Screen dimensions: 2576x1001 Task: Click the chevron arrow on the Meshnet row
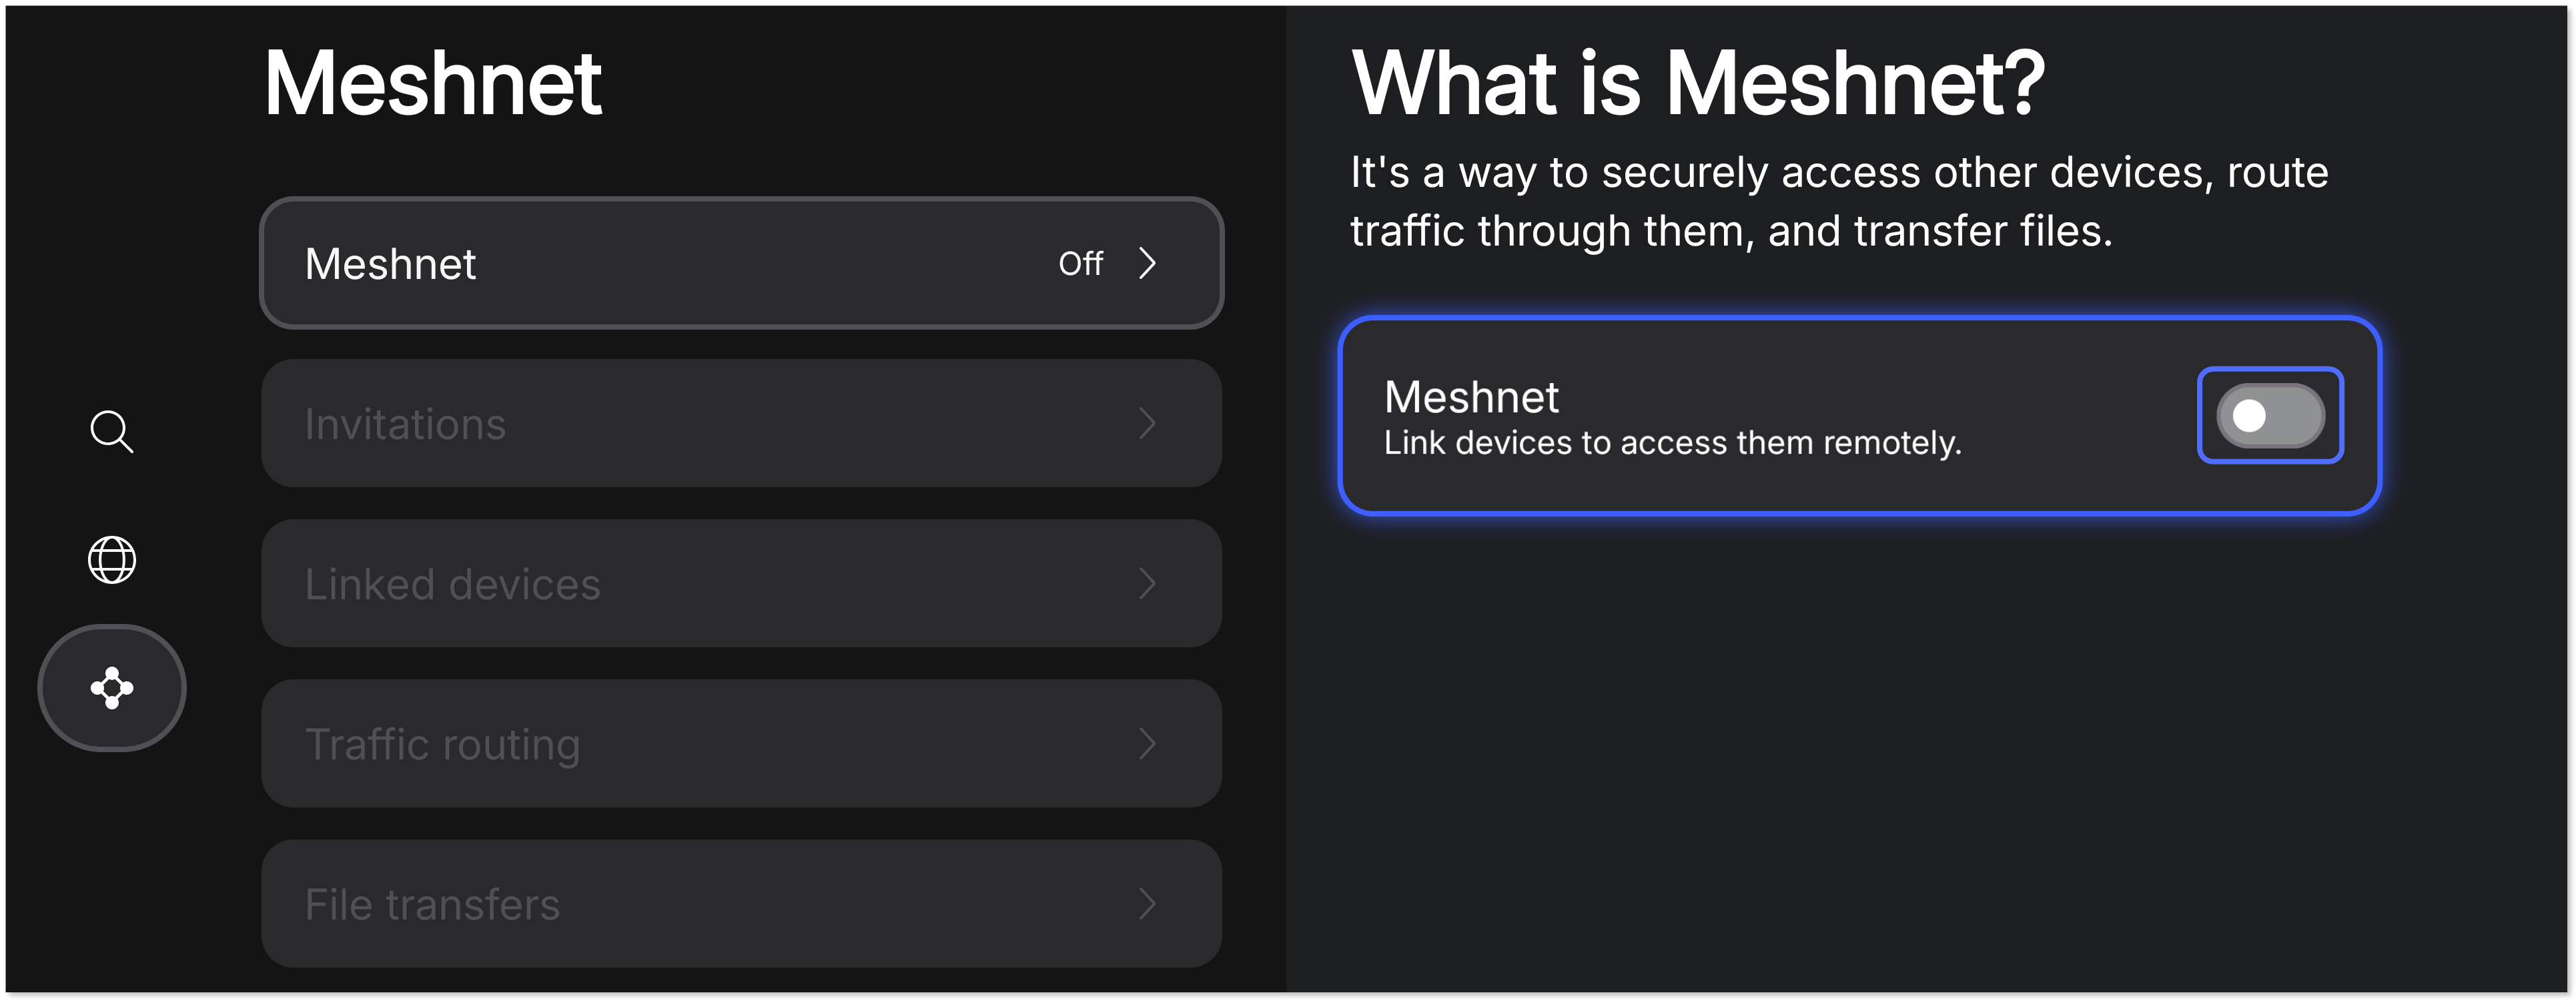pos(1147,263)
